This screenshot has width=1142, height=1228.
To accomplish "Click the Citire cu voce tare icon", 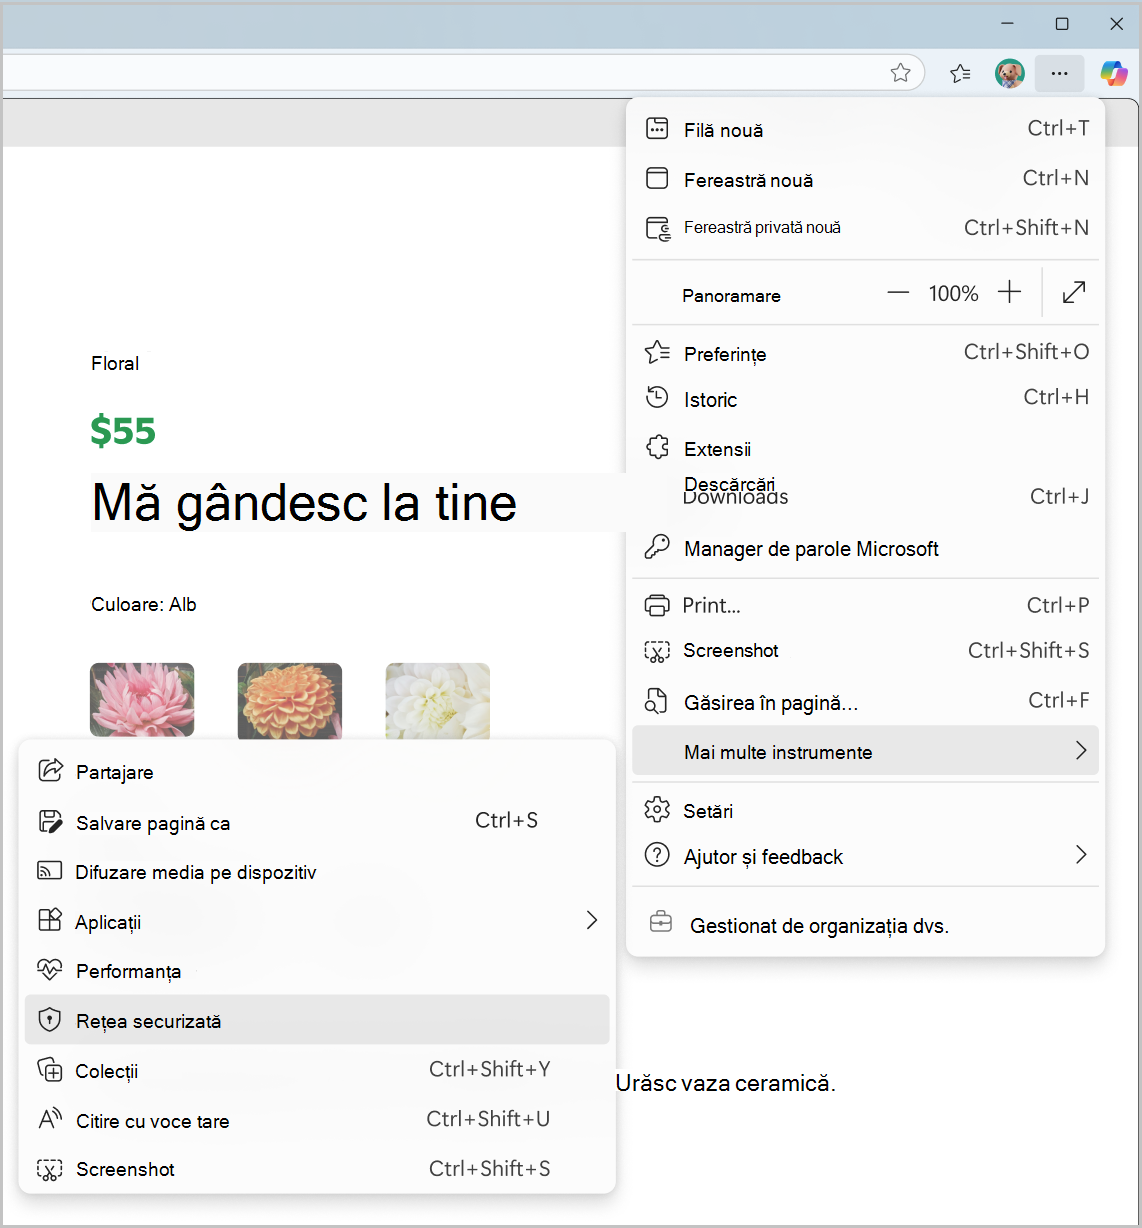I will coord(49,1119).
